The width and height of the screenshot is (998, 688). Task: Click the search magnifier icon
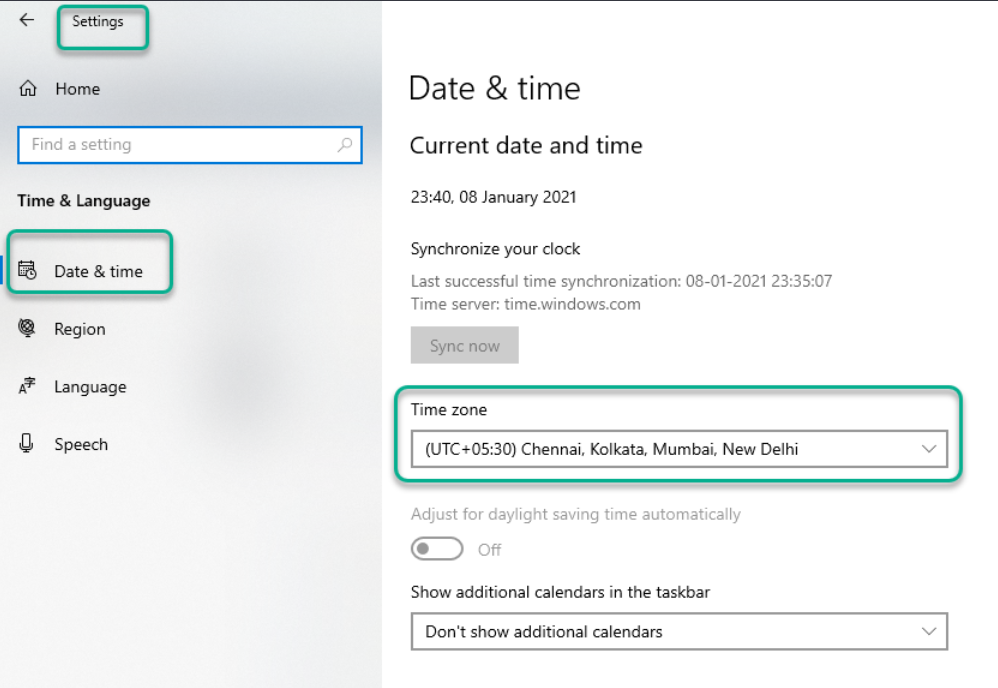[x=347, y=145]
